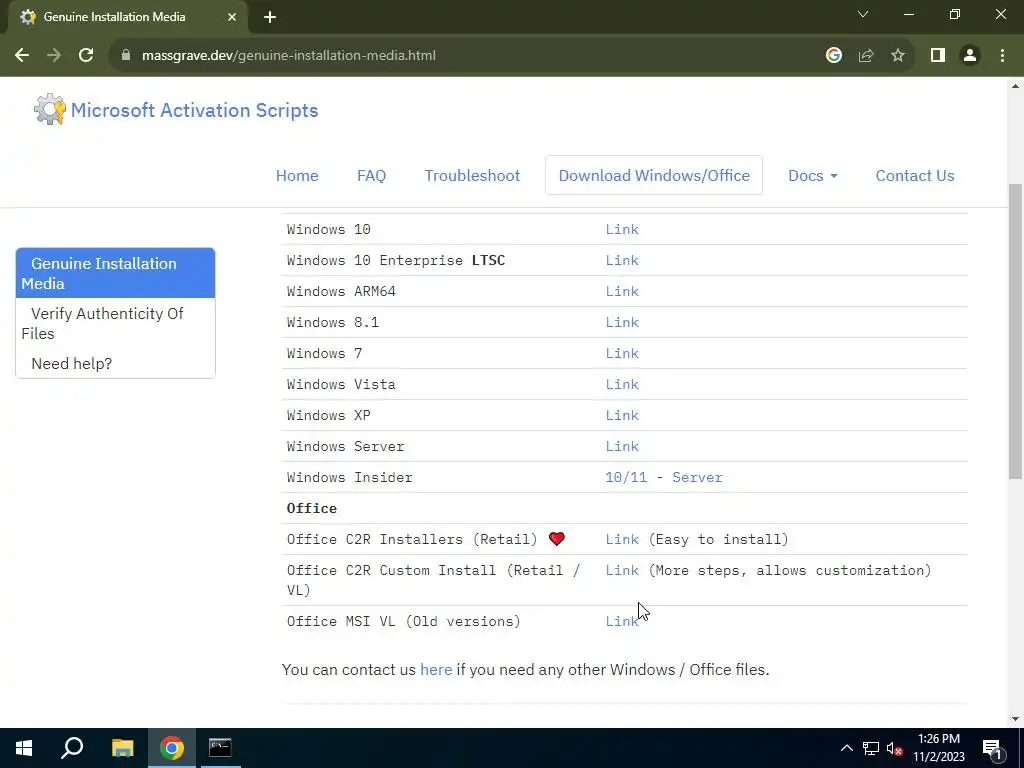This screenshot has height=768, width=1024.
Task: Open Microsoft Activation Scripts title link
Action: [x=194, y=110]
